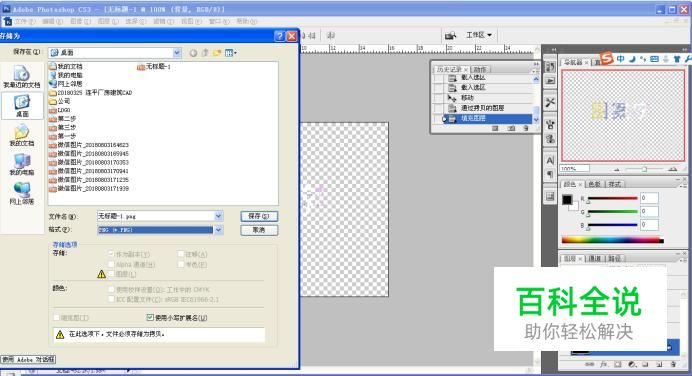Create new document from current history state
Screen dimensions: 692x376
[x=495, y=128]
